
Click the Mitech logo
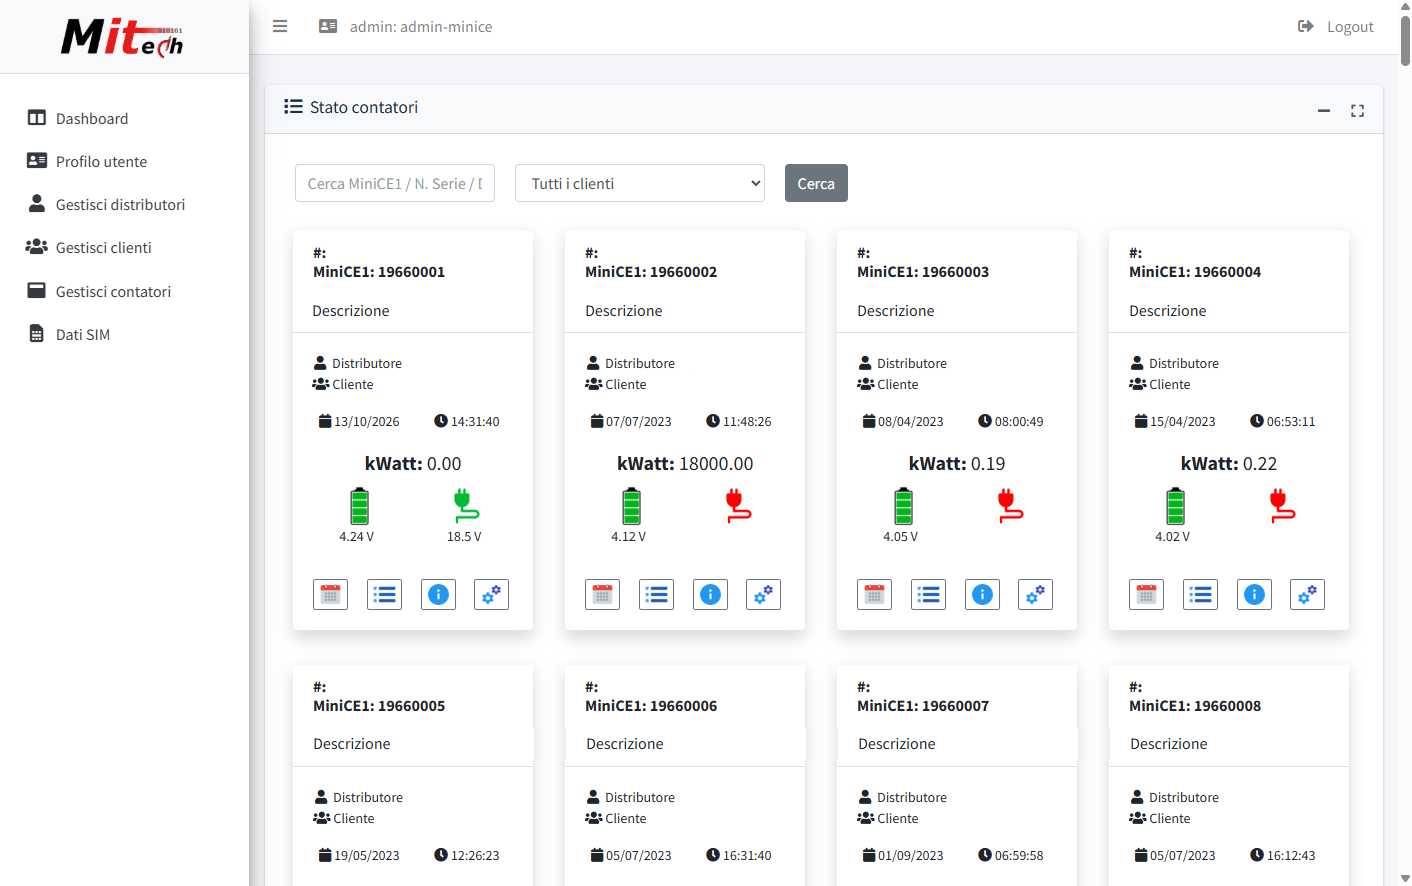[122, 38]
